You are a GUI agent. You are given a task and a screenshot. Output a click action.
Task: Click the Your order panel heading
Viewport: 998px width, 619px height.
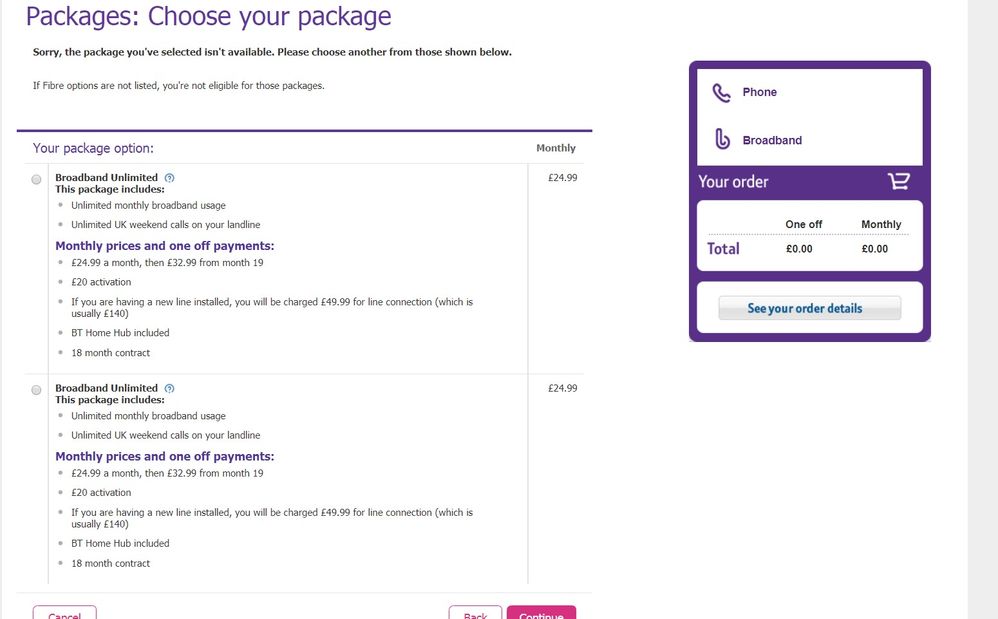733,182
